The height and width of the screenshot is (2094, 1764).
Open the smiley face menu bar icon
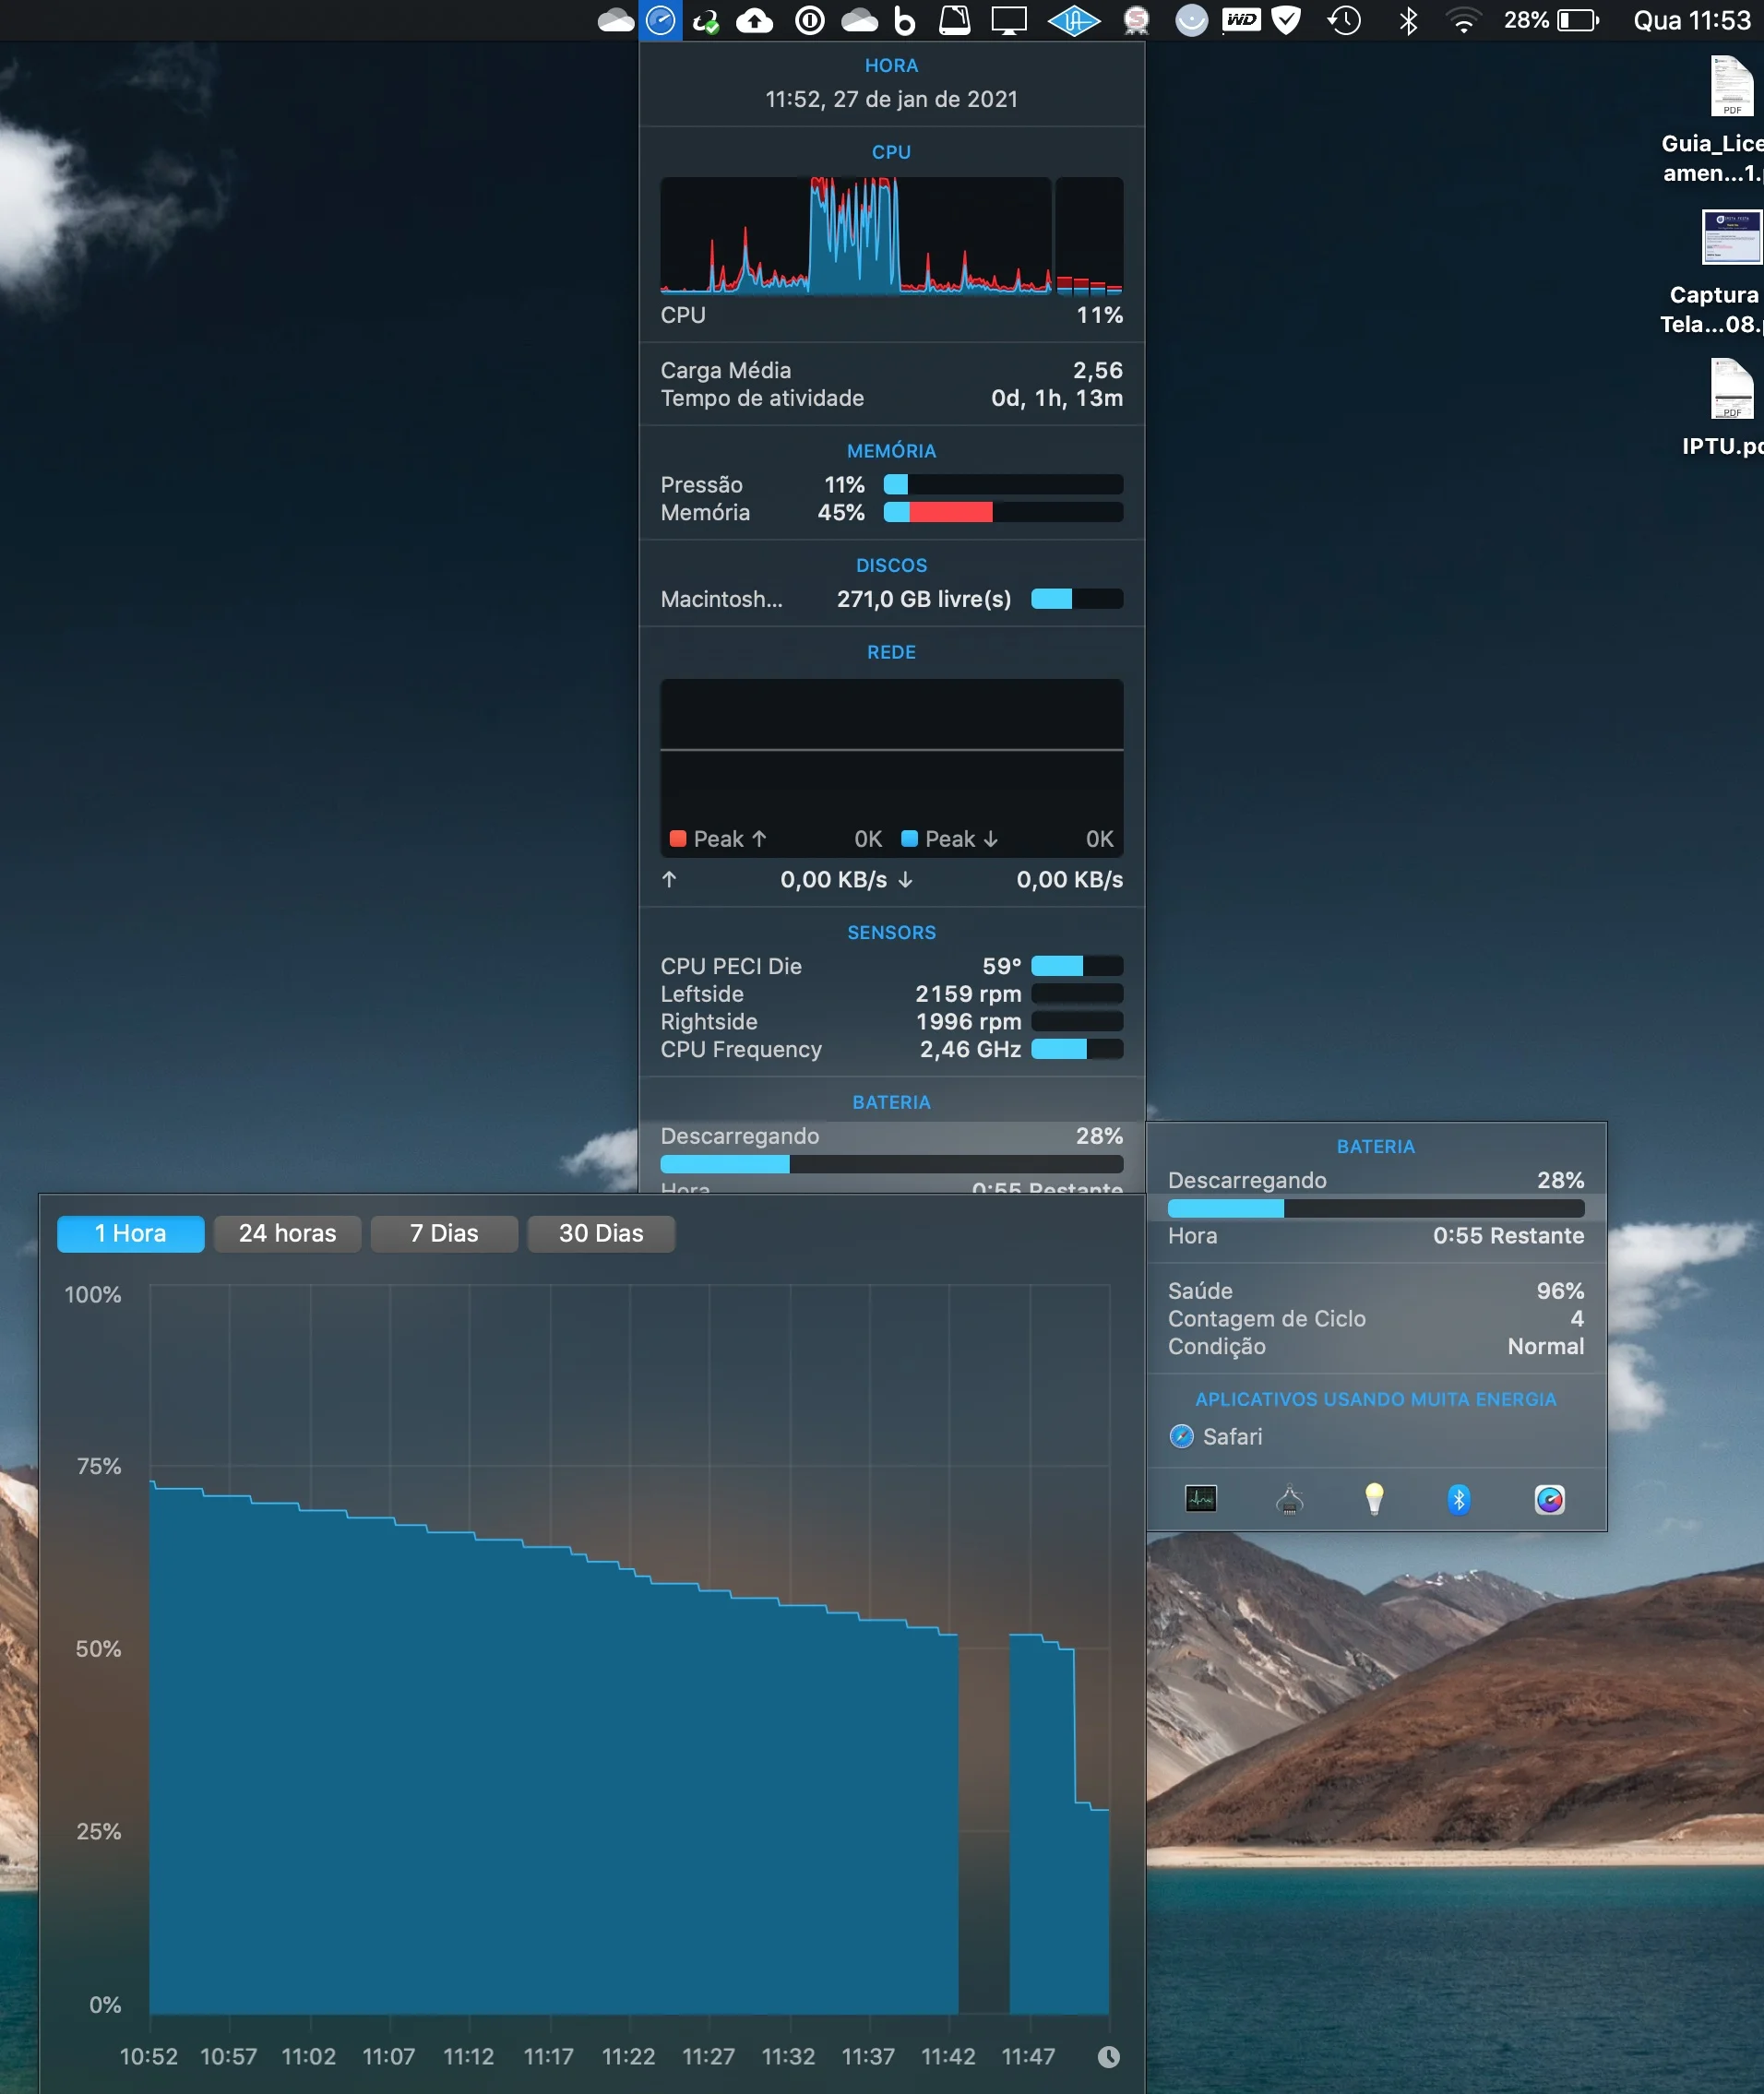[1191, 20]
